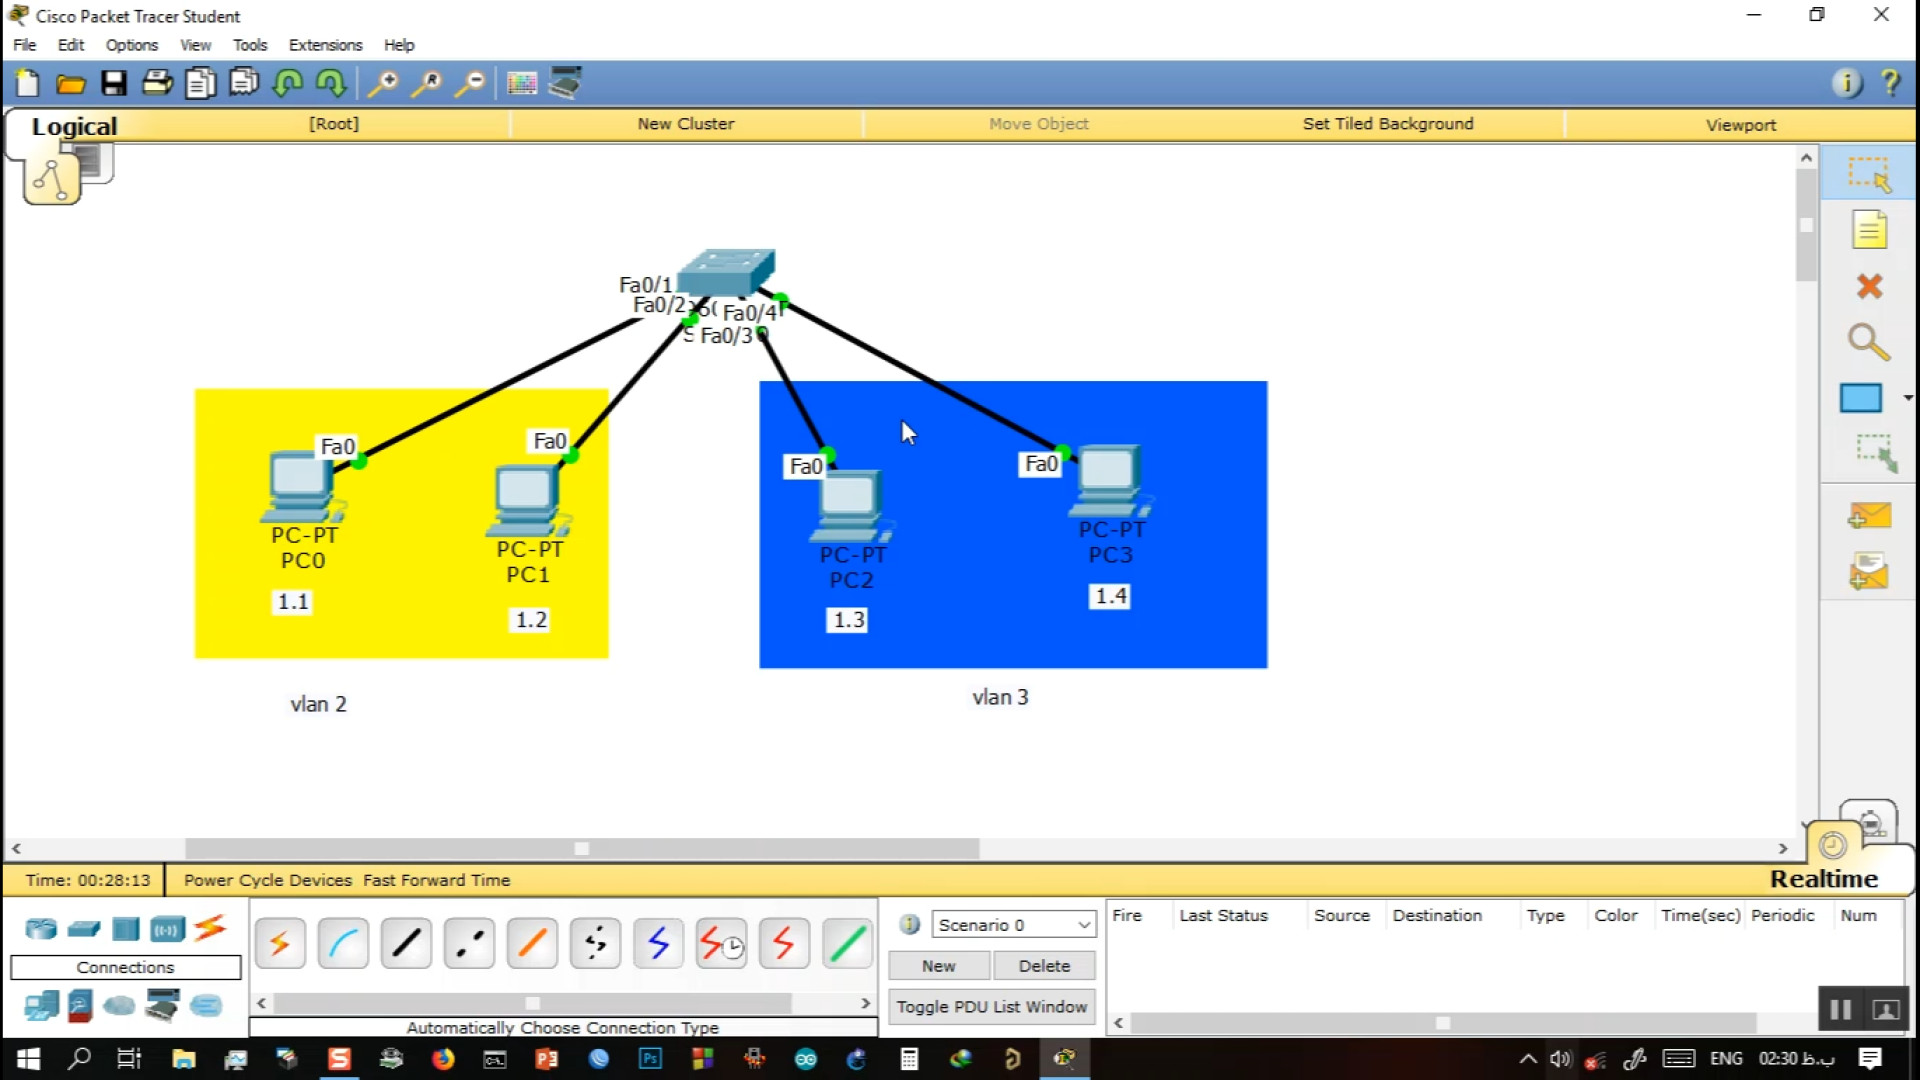Click the Redo green arrow icon

tap(331, 84)
